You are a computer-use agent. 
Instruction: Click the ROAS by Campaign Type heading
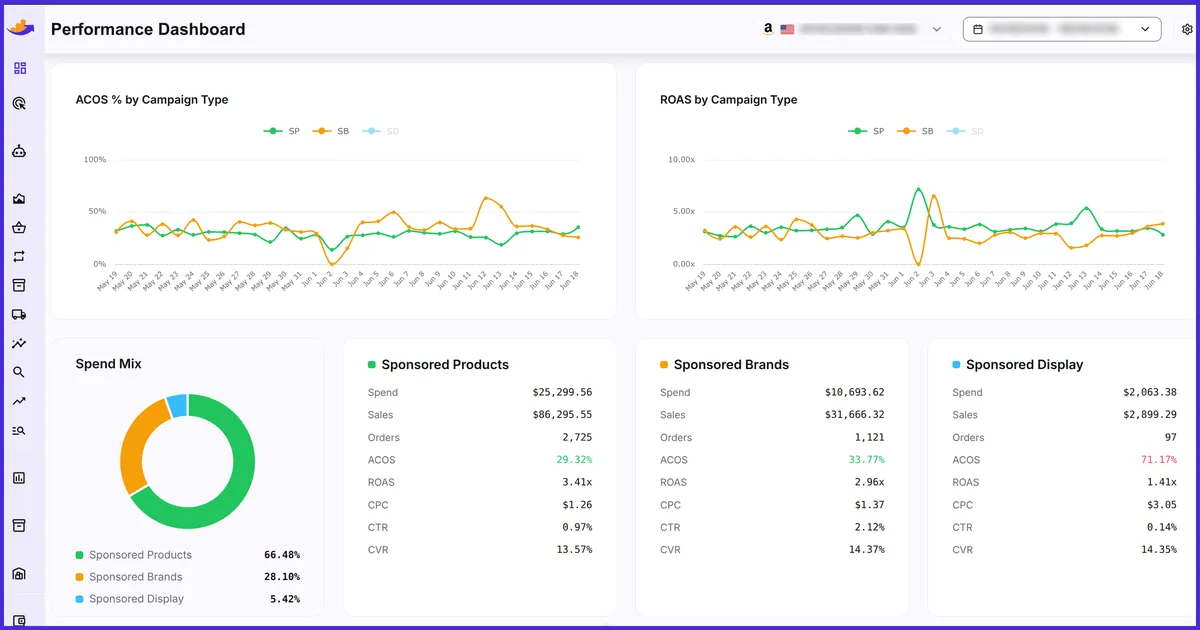[729, 100]
